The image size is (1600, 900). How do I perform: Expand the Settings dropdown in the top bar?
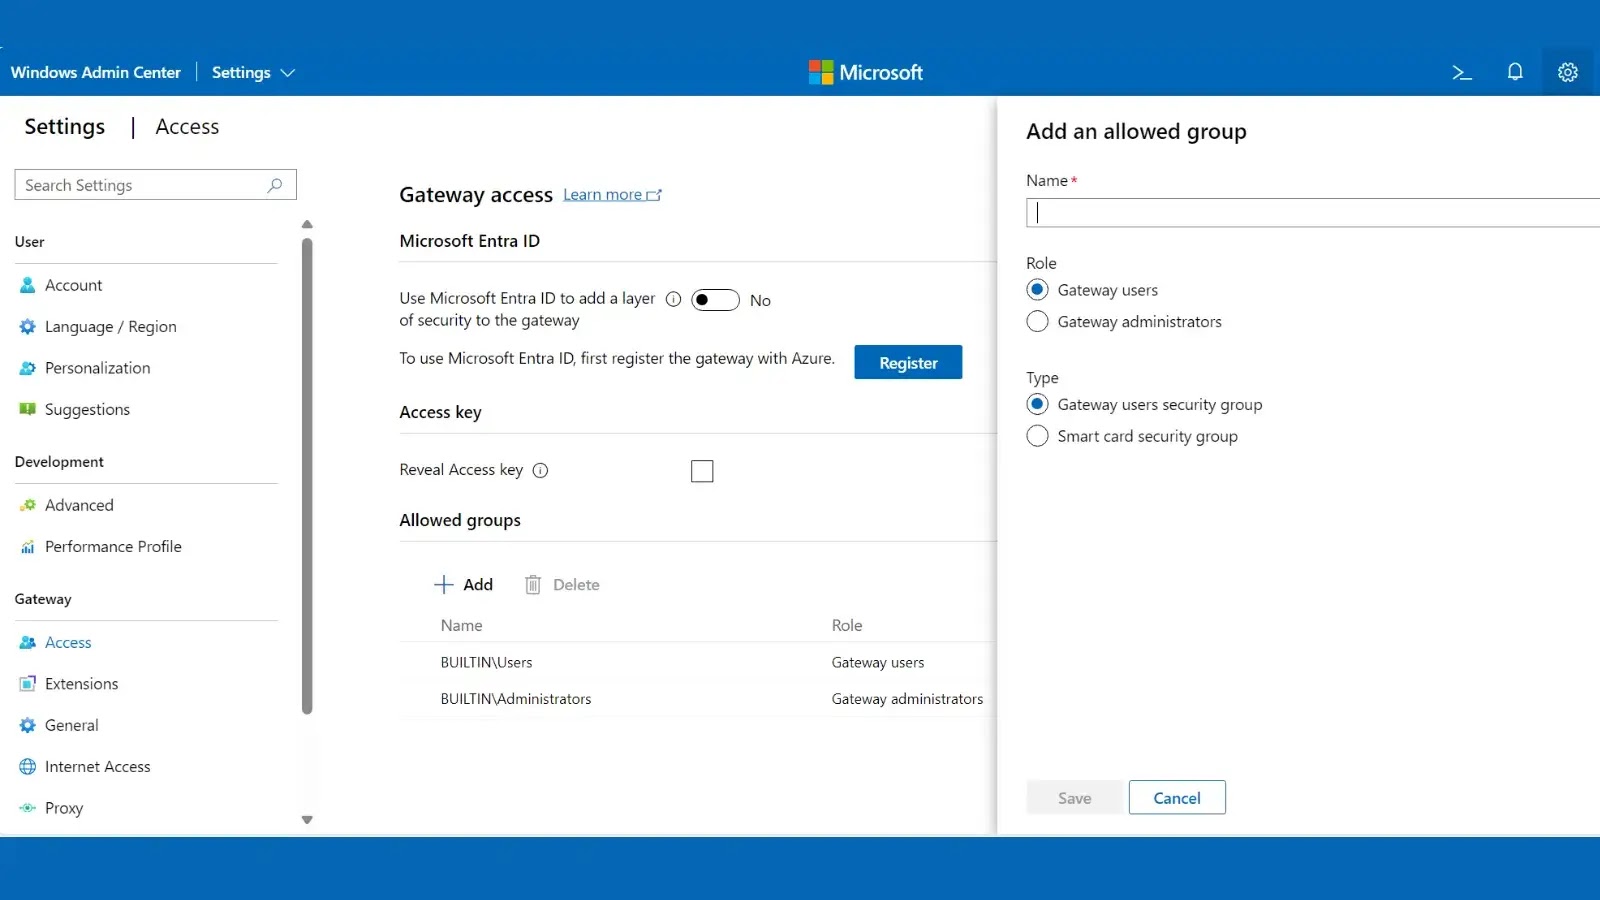(x=253, y=72)
